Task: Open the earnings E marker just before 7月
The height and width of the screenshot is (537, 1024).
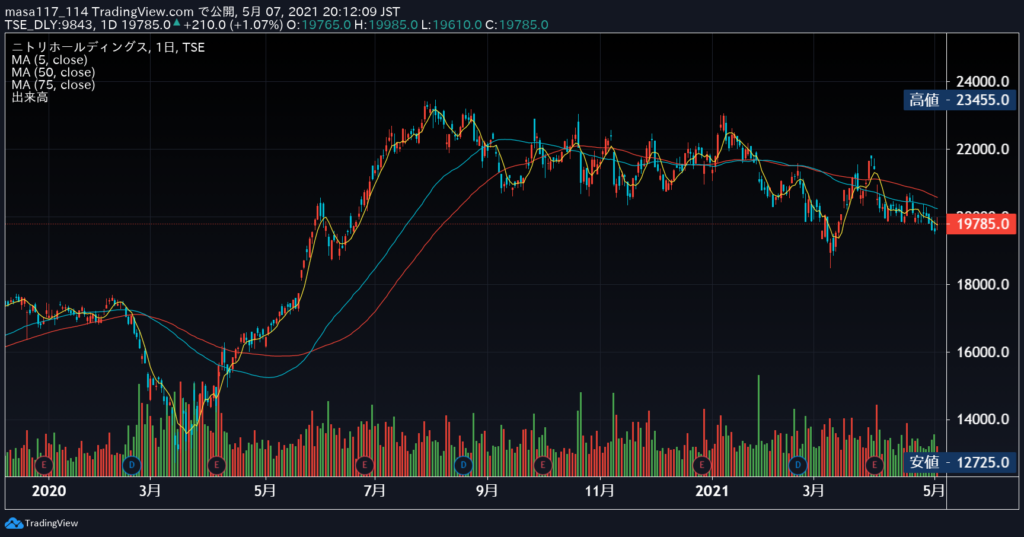Action: tap(364, 465)
